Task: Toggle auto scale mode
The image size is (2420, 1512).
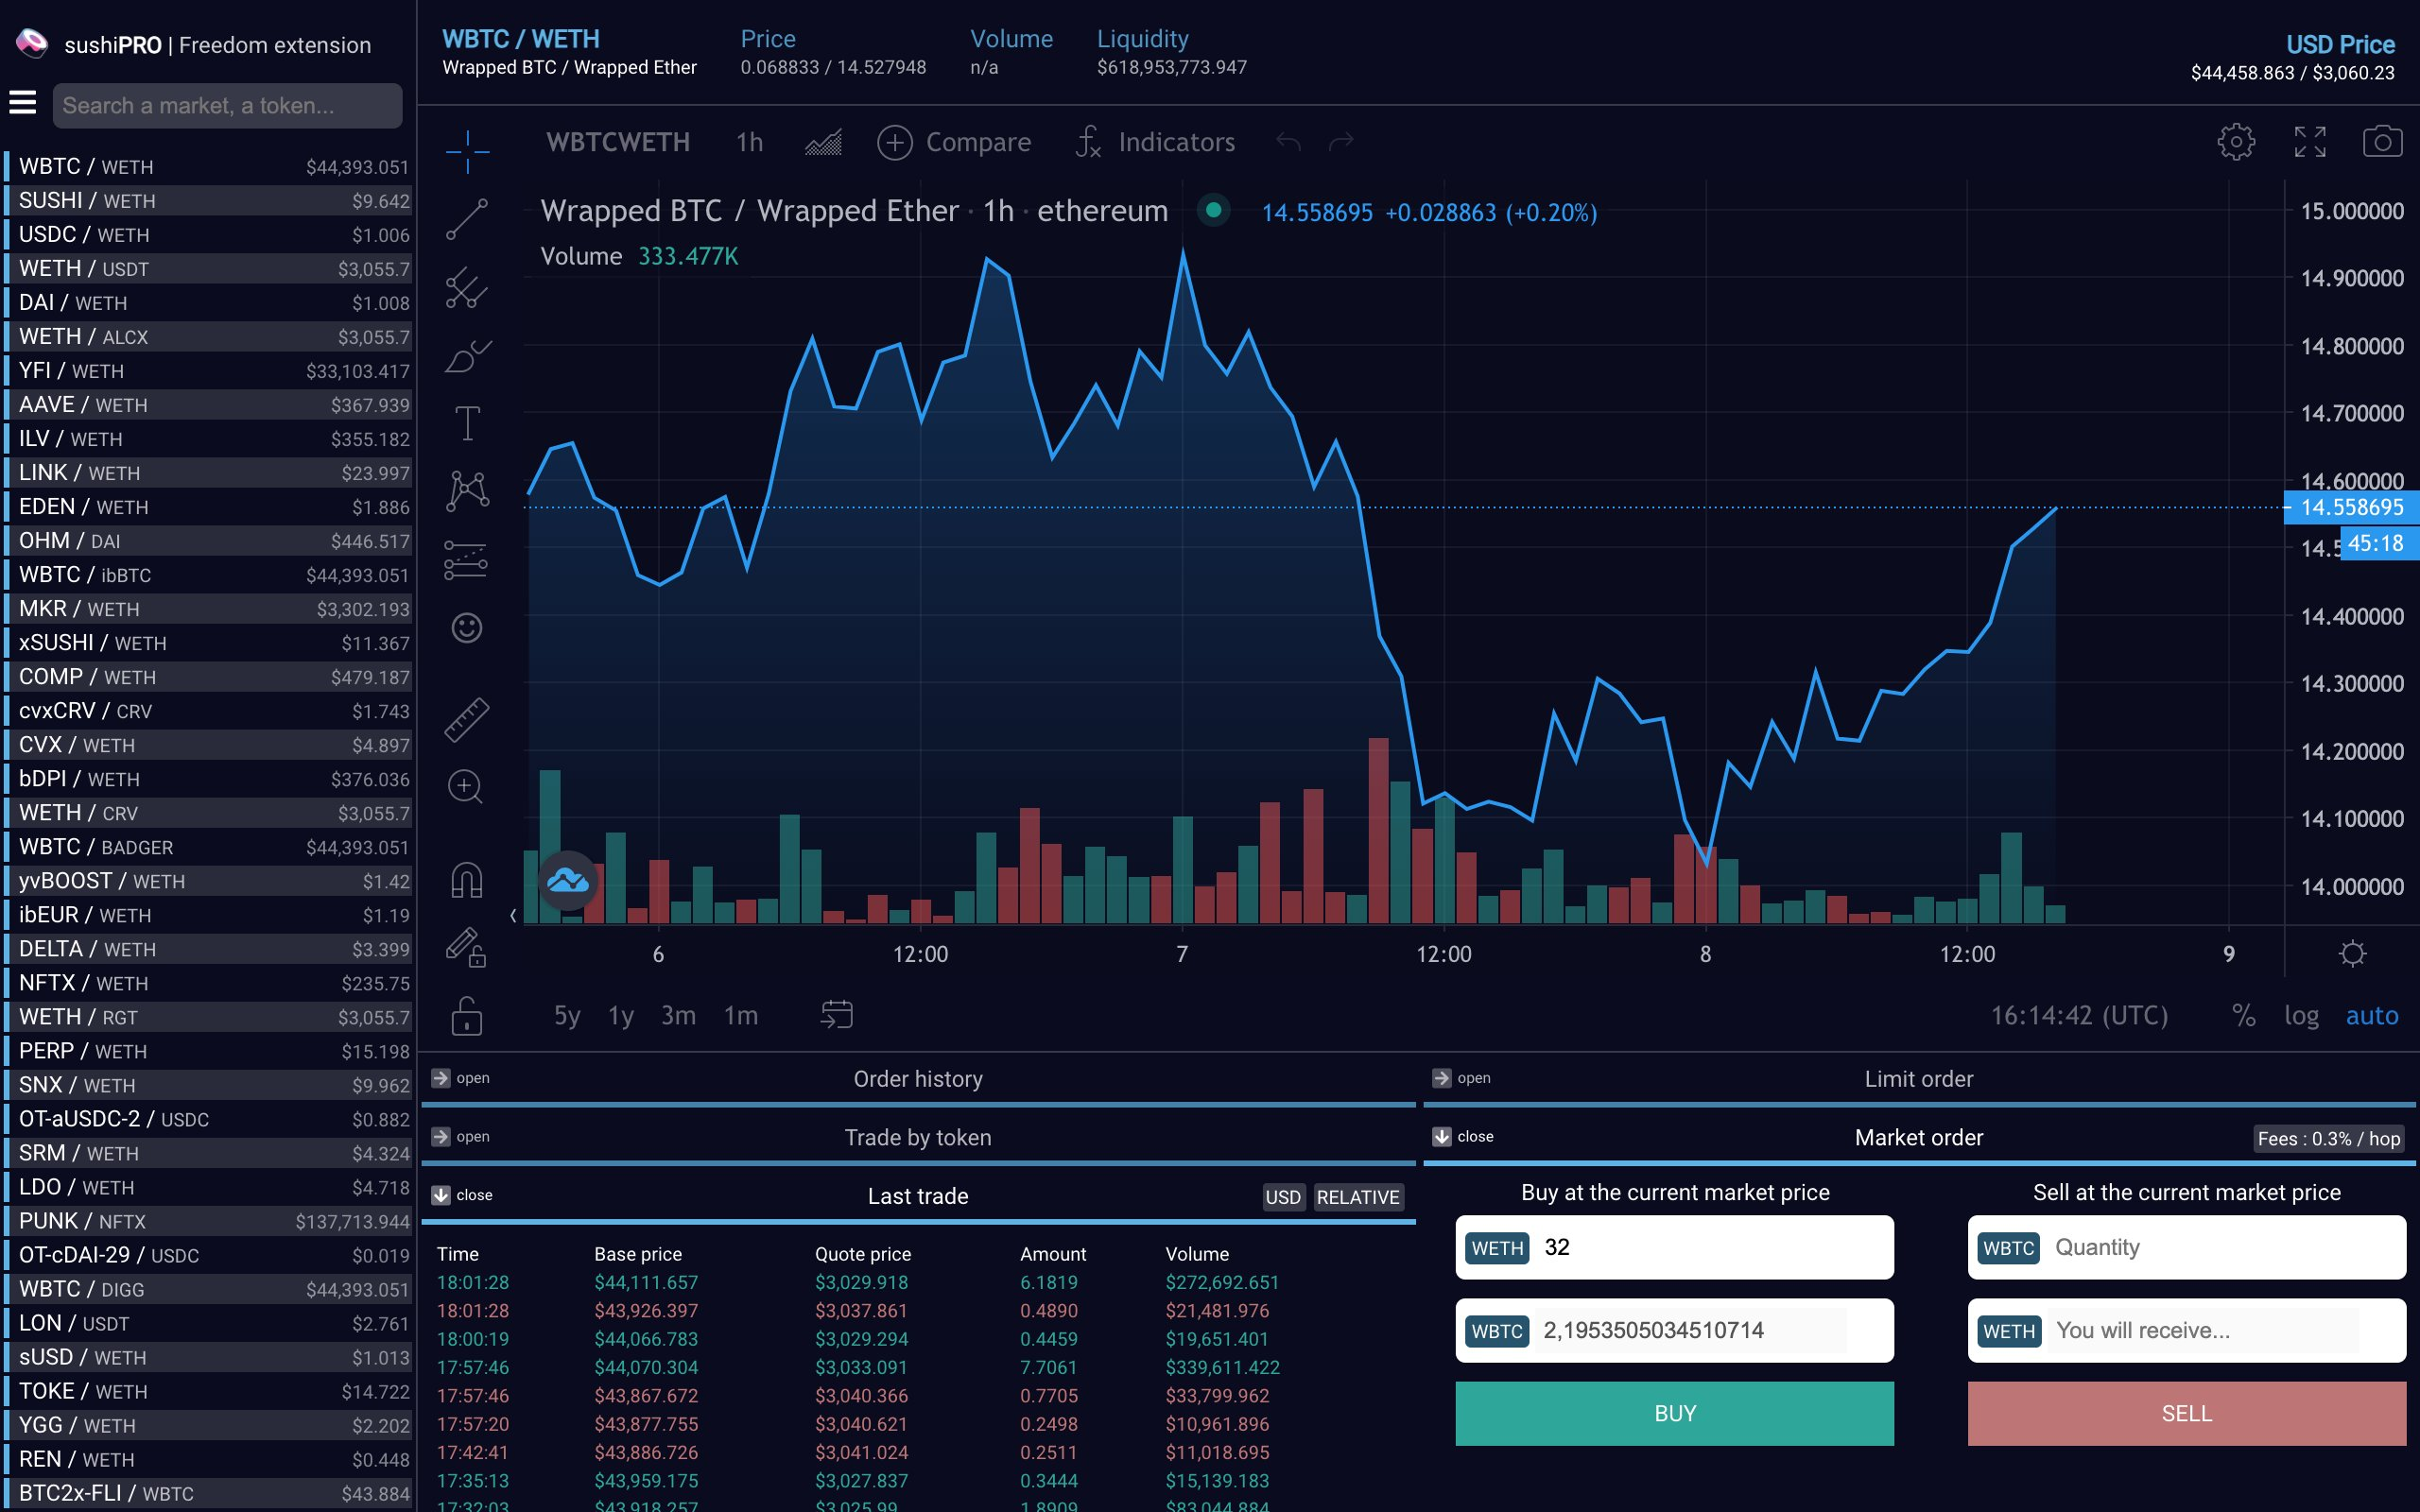Action: click(2372, 1016)
